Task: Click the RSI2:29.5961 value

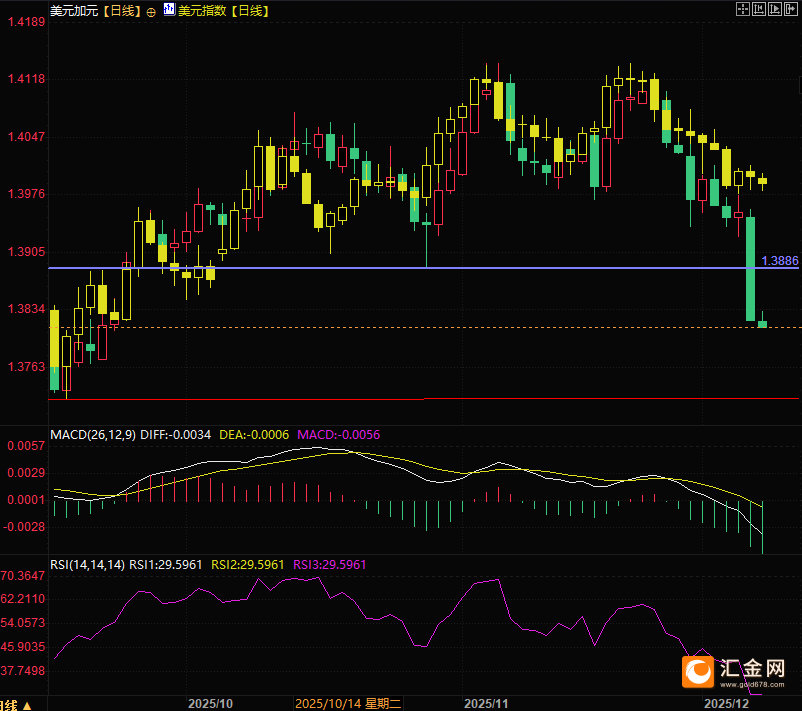Action: pos(248,565)
